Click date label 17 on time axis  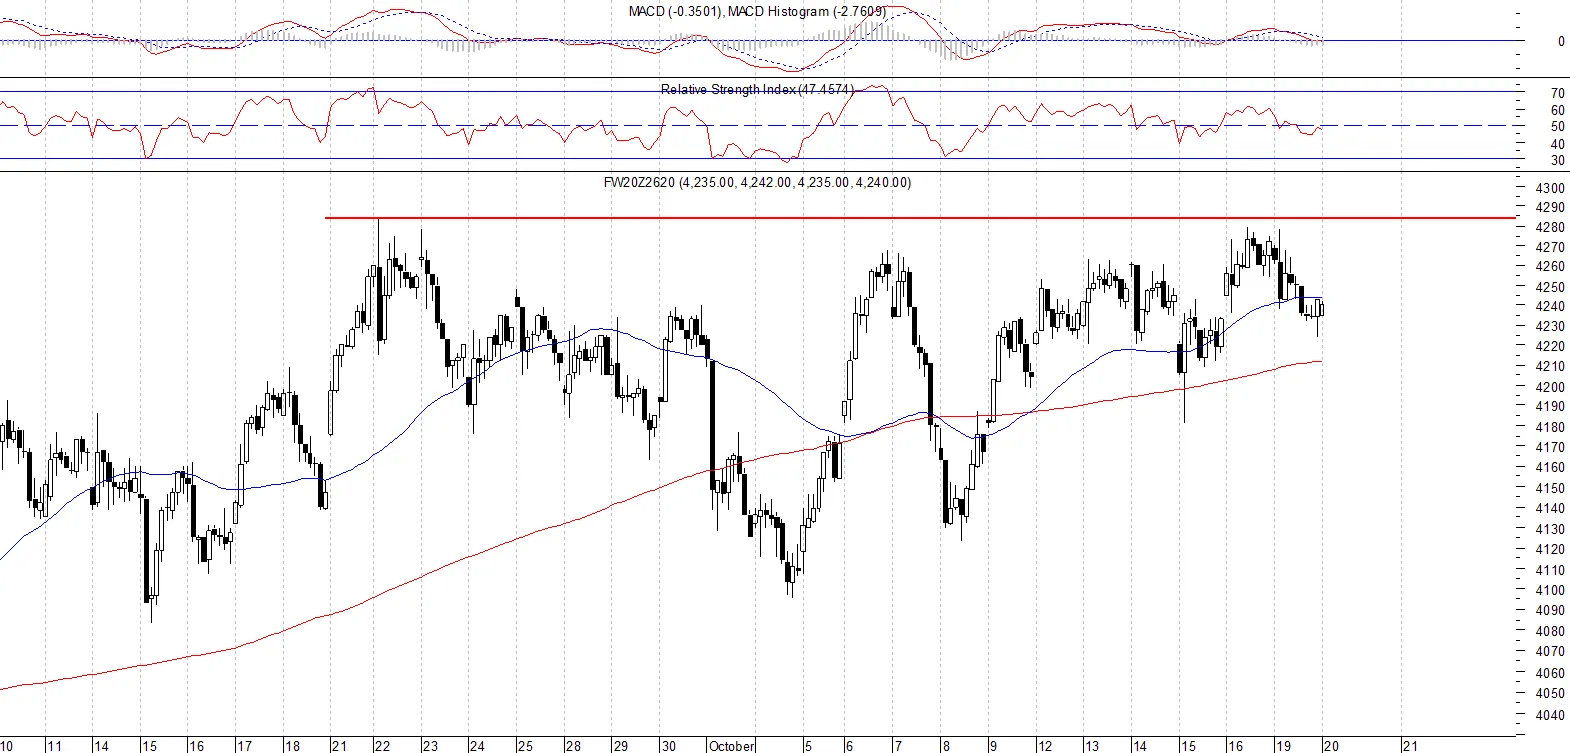point(244,746)
